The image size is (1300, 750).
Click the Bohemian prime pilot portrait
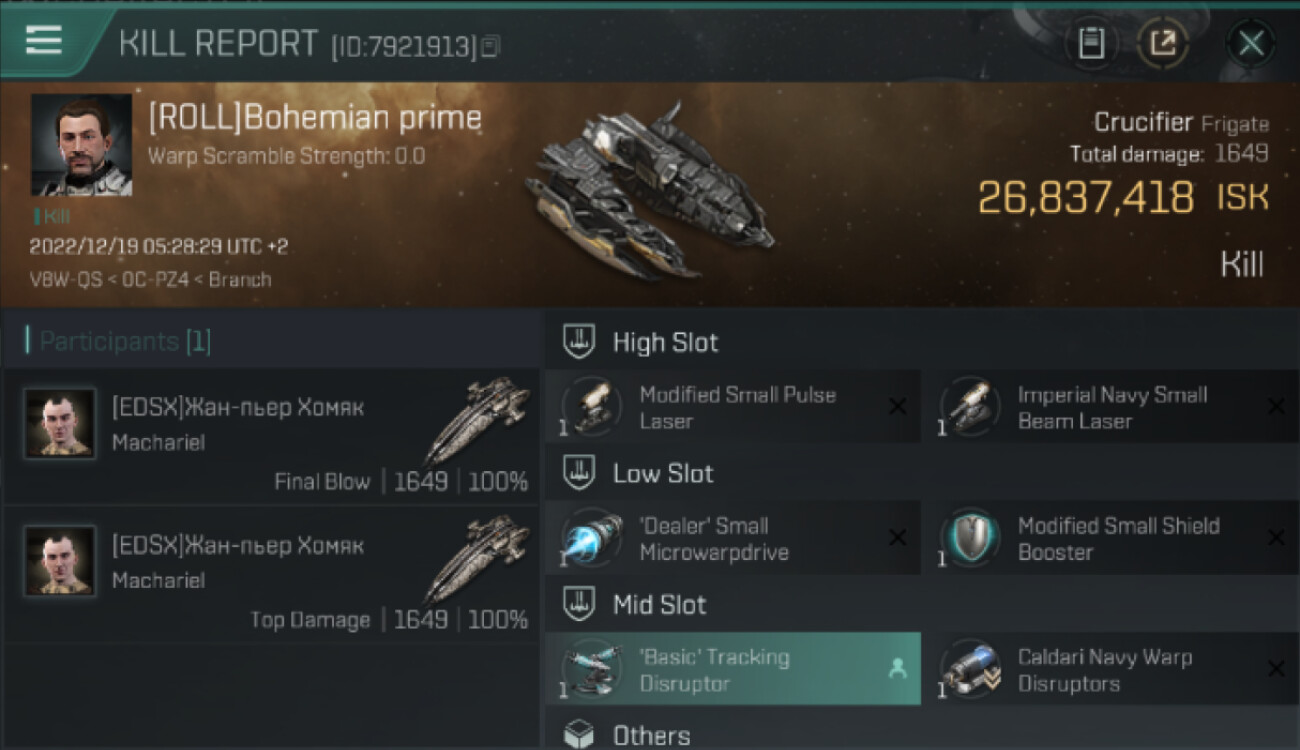[x=81, y=145]
